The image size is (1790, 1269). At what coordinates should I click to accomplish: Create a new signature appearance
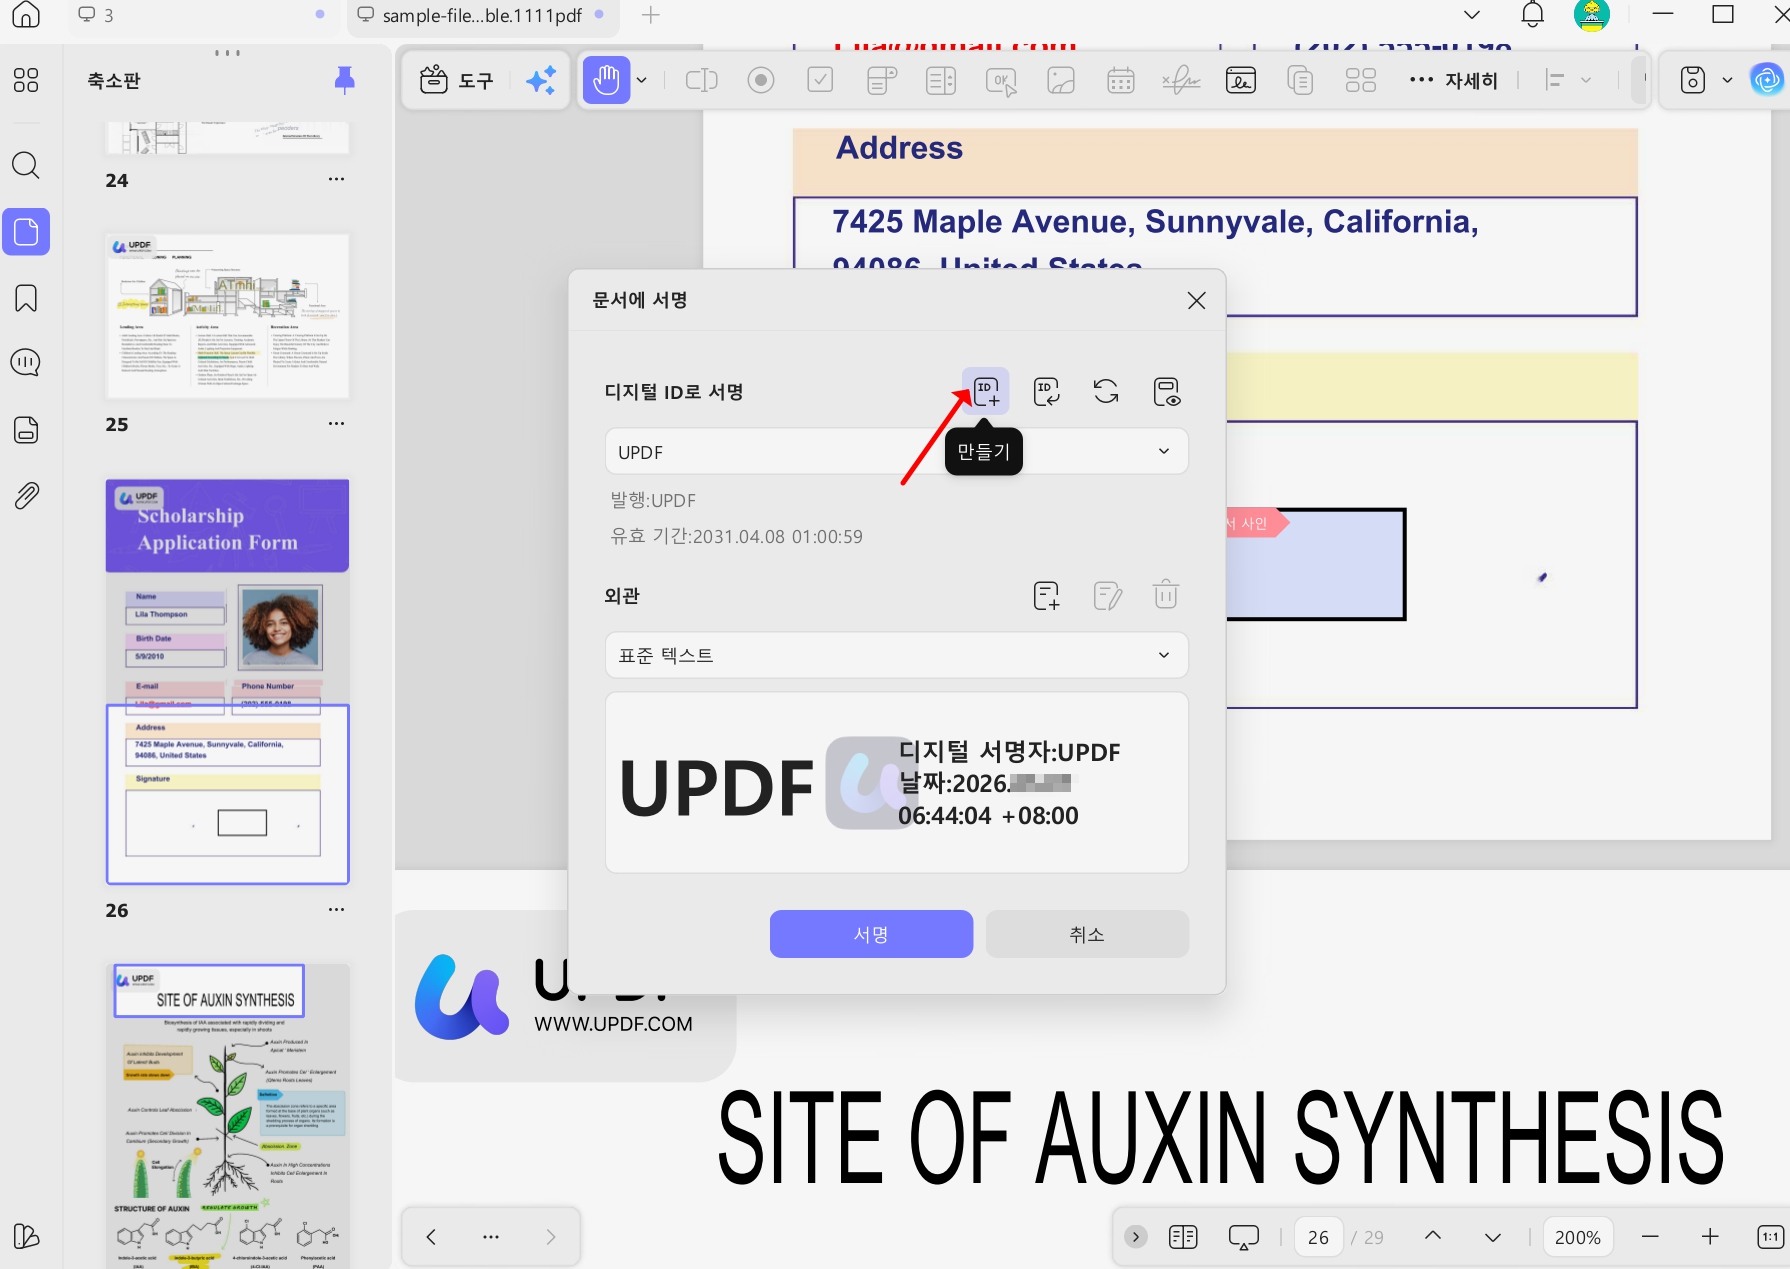pos(1046,596)
